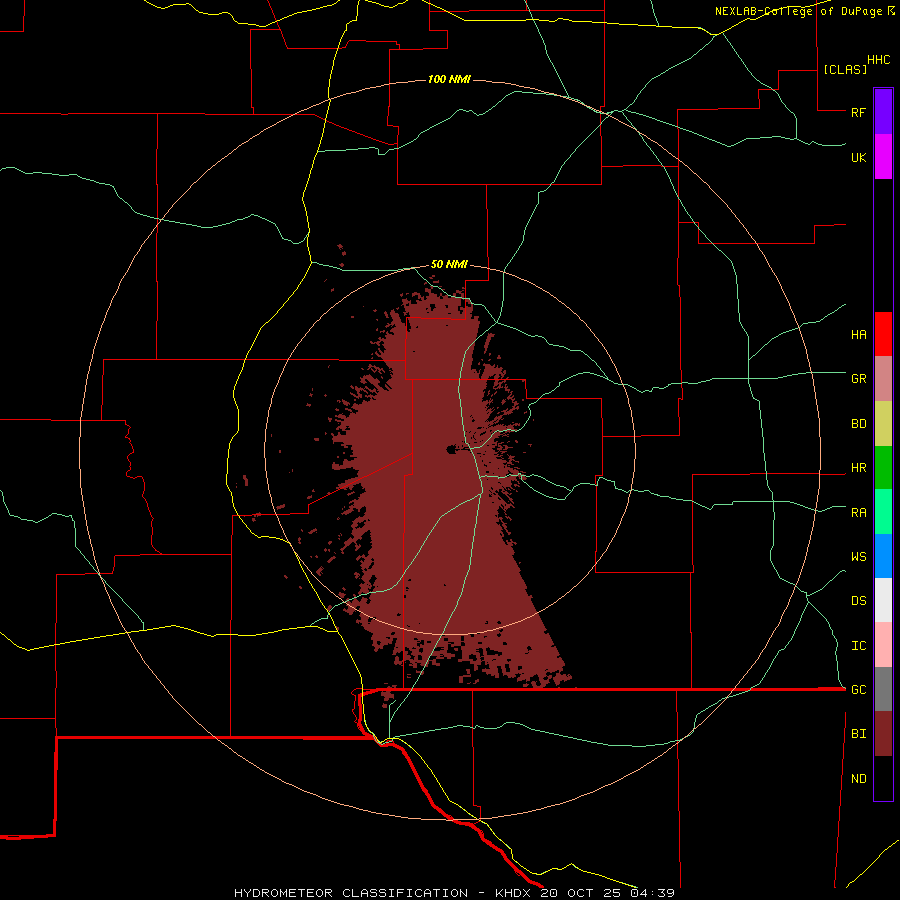Click the UK magenta legend swatch
This screenshot has width=900, height=900.
click(883, 157)
